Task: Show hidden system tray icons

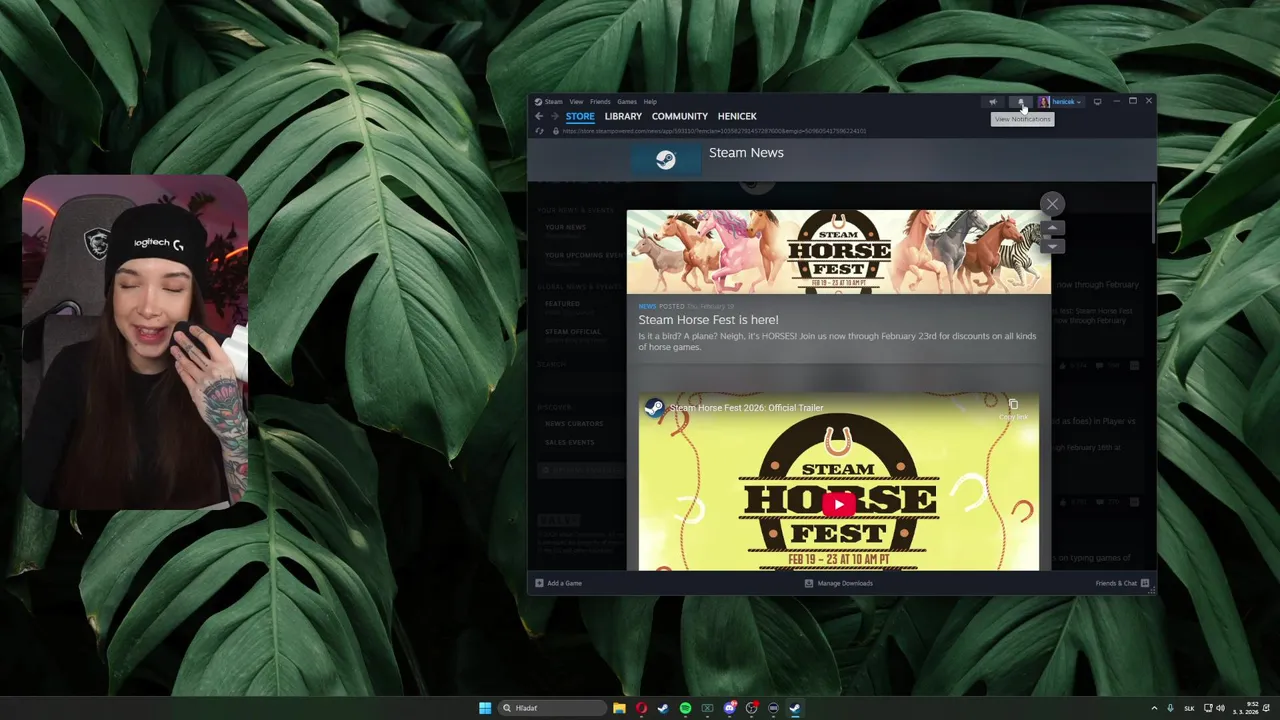Action: pyautogui.click(x=1154, y=708)
